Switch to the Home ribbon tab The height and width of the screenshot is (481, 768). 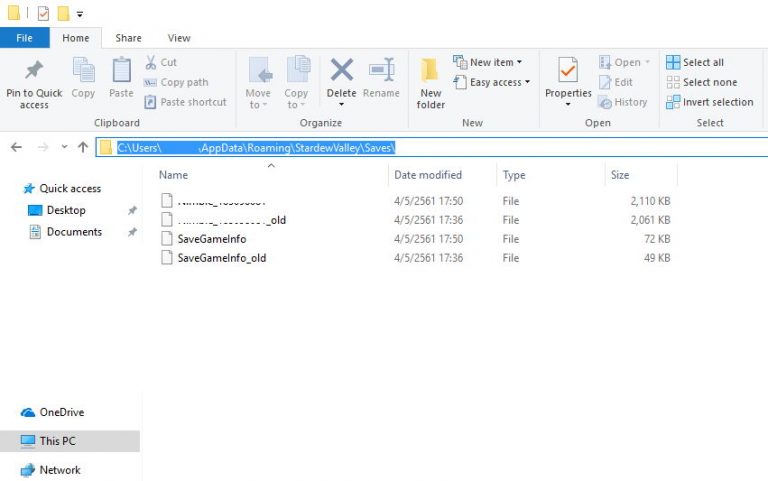click(75, 38)
